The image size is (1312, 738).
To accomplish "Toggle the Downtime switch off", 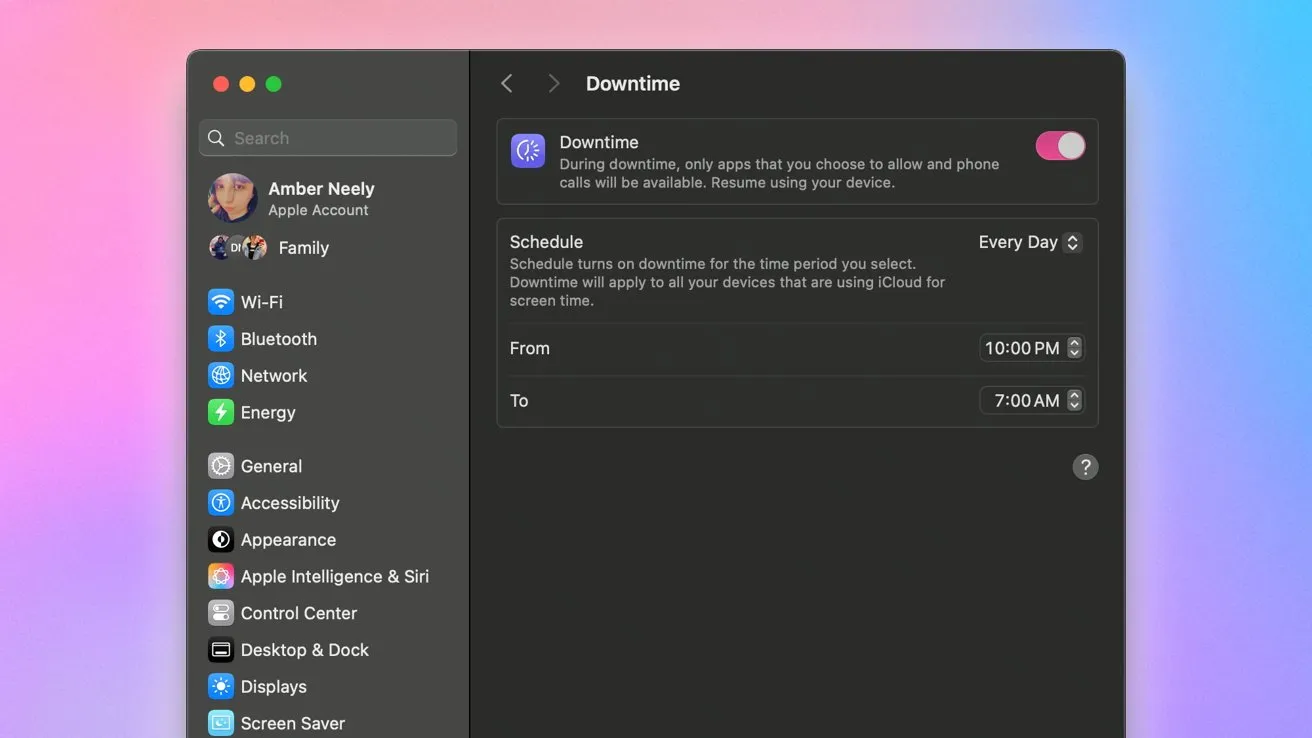I will click(1060, 146).
